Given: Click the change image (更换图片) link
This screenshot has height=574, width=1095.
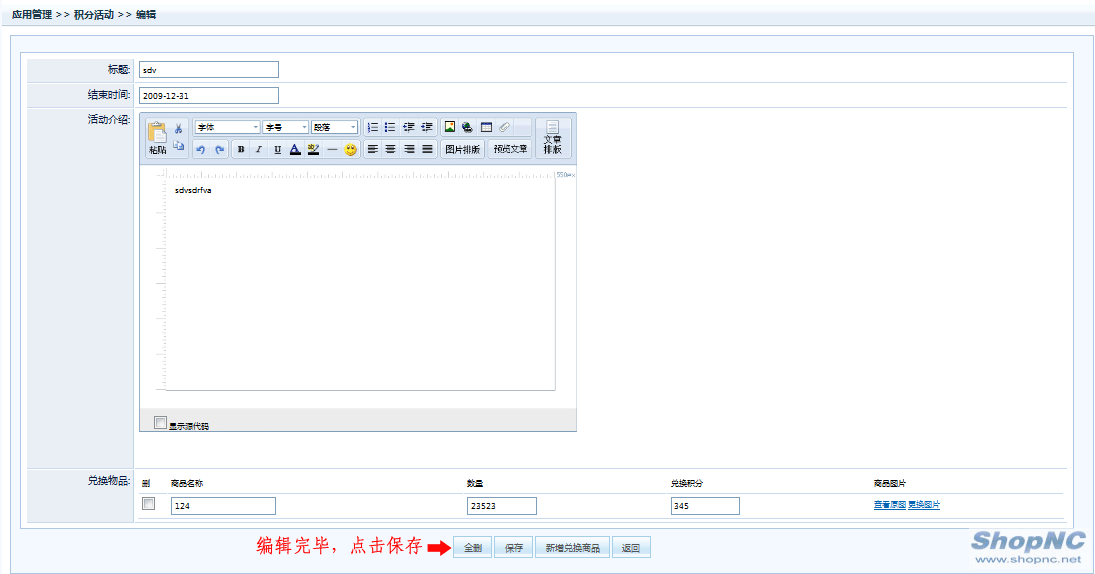Looking at the screenshot, I should pos(924,505).
